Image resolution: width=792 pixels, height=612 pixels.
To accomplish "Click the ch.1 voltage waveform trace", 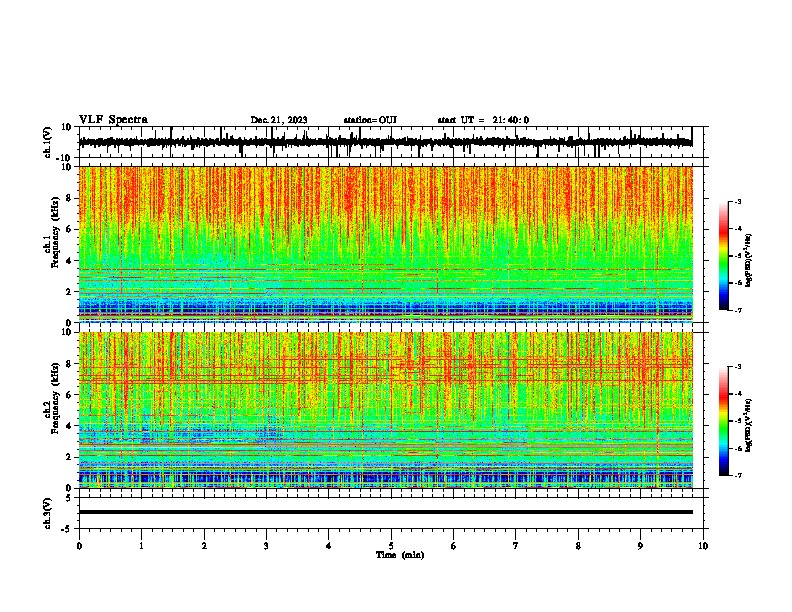I will [x=385, y=142].
